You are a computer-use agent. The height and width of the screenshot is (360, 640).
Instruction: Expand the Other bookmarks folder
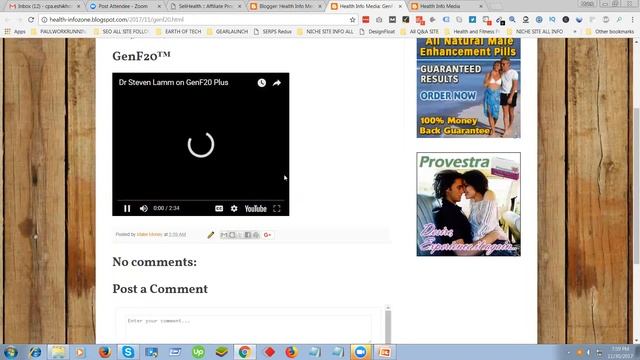point(610,31)
